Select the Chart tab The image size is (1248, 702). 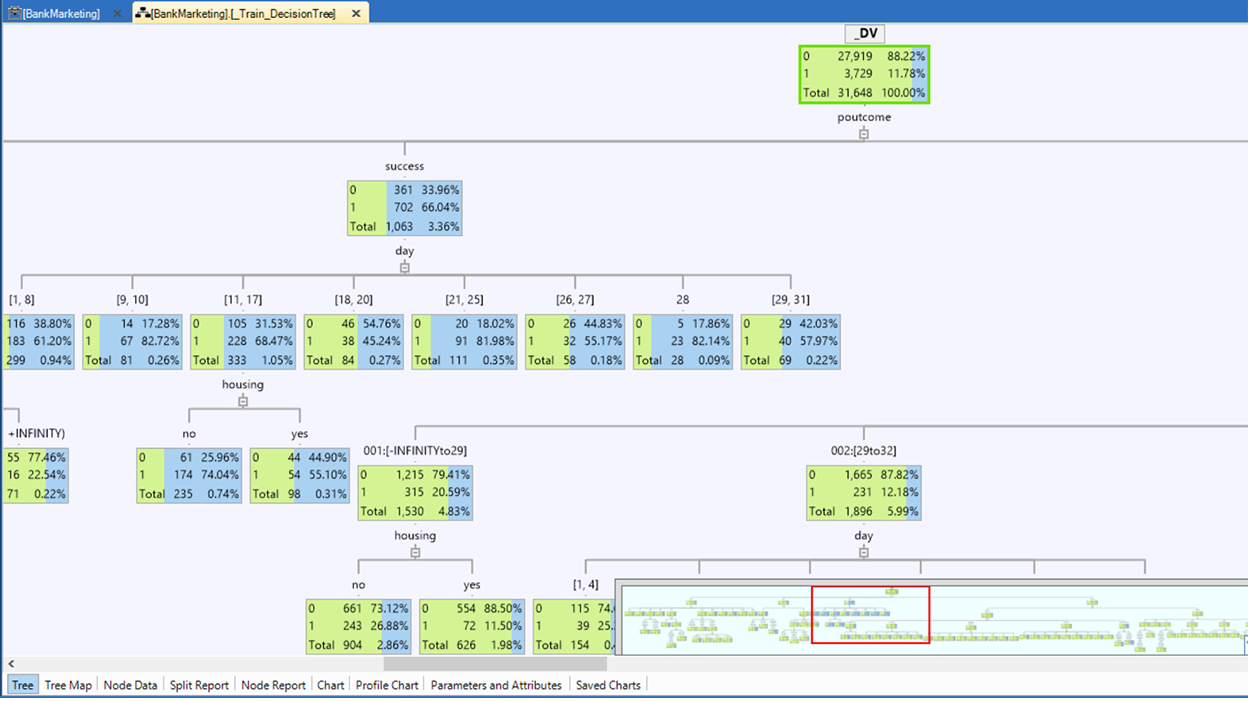click(330, 685)
